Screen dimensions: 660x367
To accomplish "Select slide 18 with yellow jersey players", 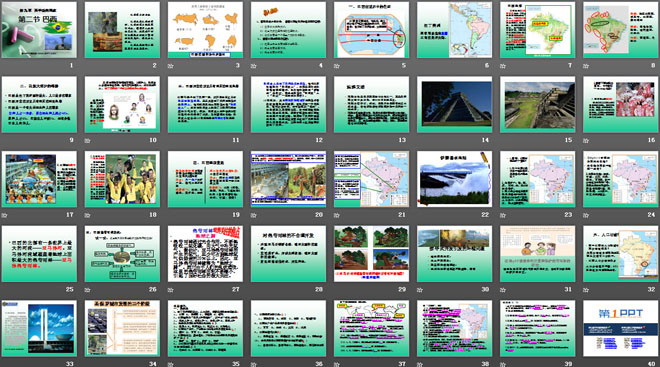I will click(x=122, y=179).
